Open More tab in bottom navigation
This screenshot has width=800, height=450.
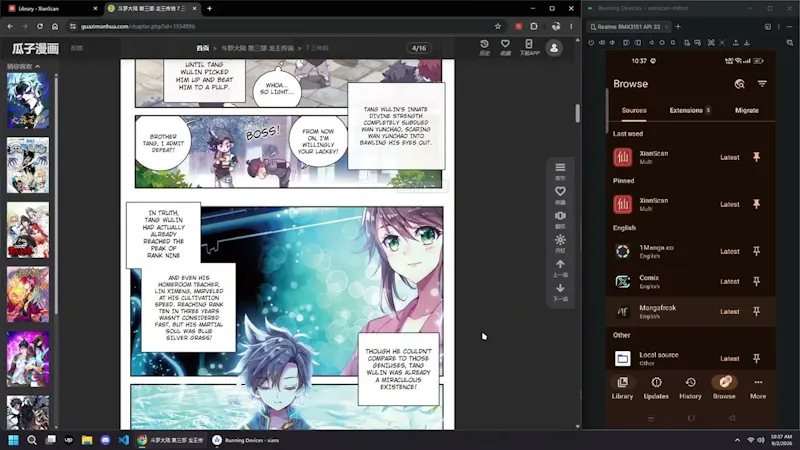(758, 388)
